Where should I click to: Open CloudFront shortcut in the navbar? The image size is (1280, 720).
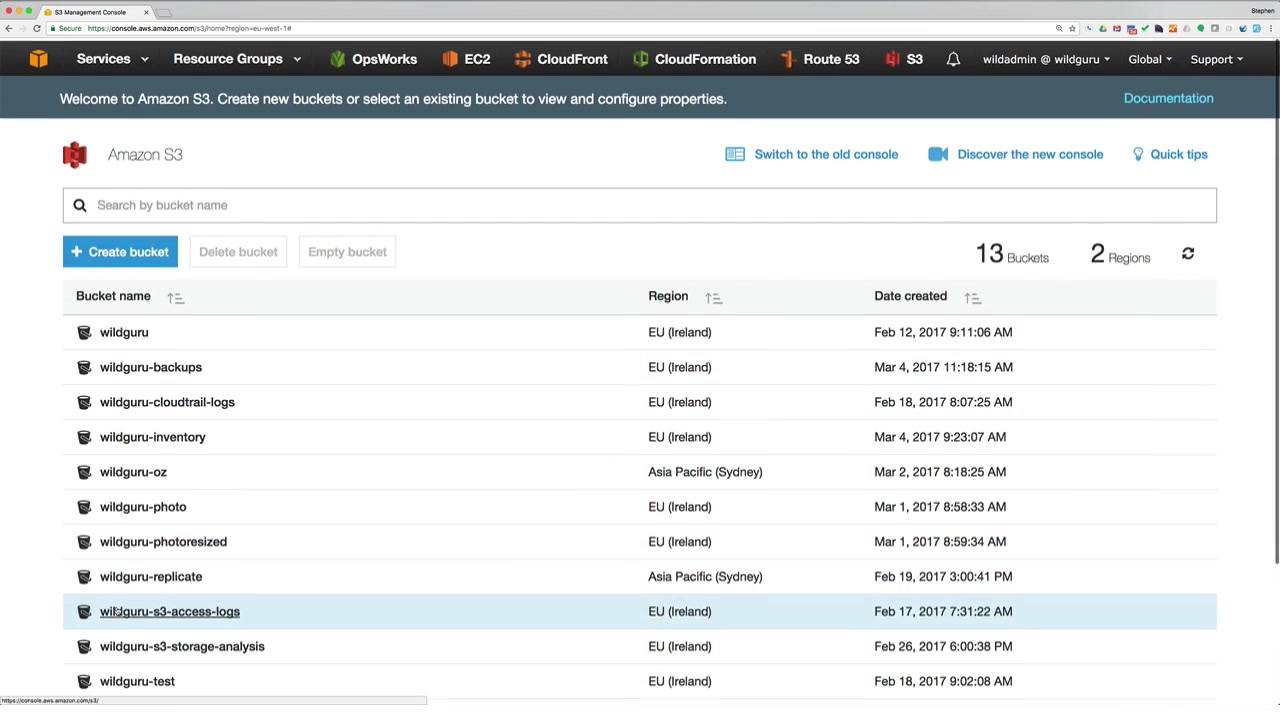[561, 59]
